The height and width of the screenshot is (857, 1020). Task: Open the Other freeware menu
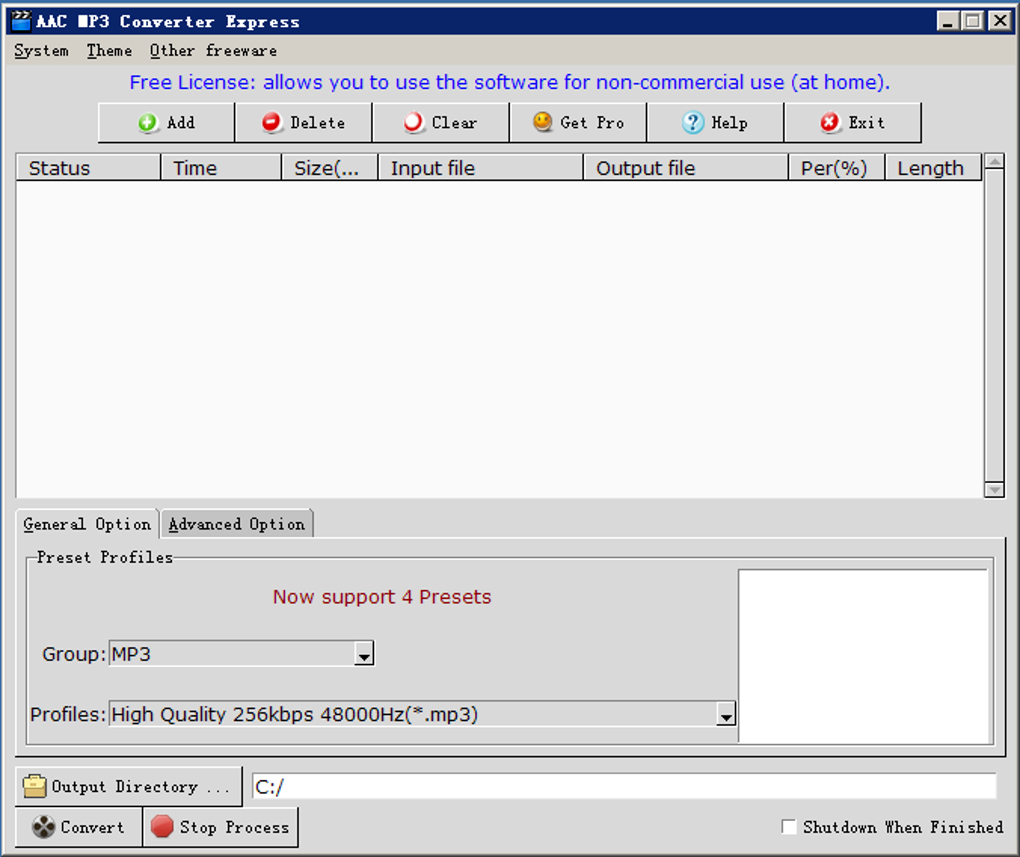[213, 51]
